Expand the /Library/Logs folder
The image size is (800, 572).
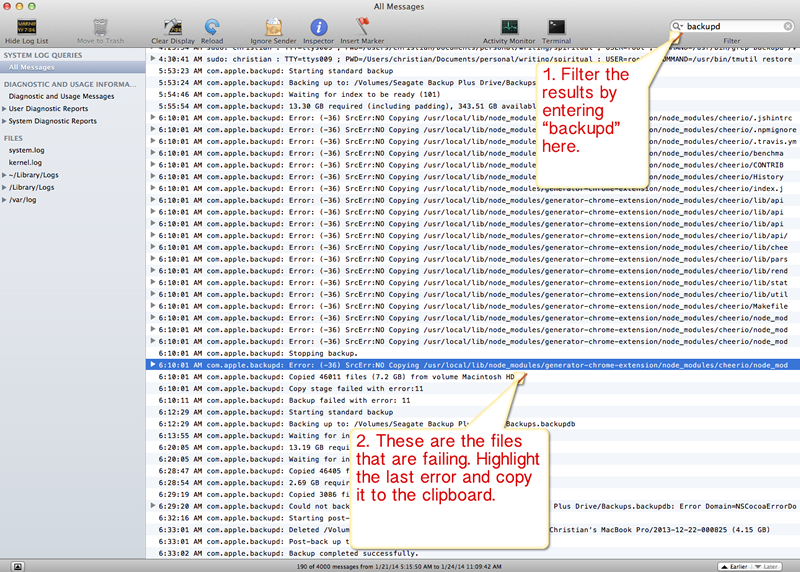pyautogui.click(x=4, y=187)
